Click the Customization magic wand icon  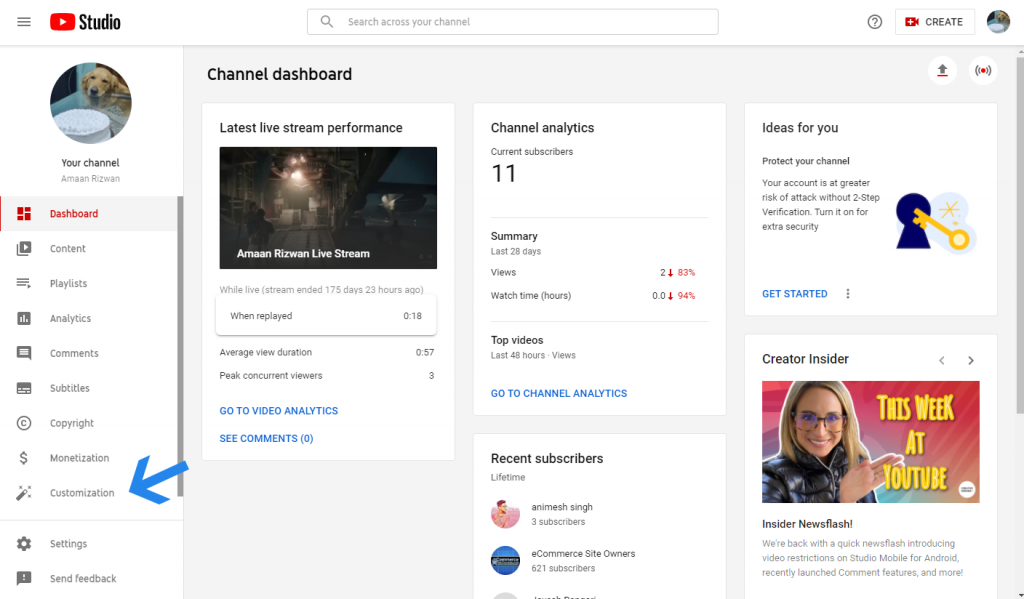[x=24, y=493]
